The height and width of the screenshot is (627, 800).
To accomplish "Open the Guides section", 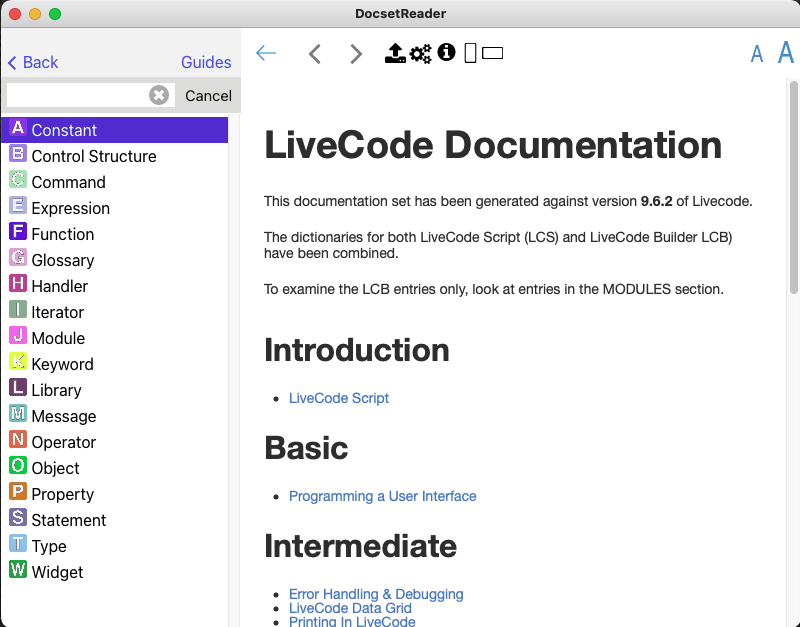I will (x=206, y=62).
